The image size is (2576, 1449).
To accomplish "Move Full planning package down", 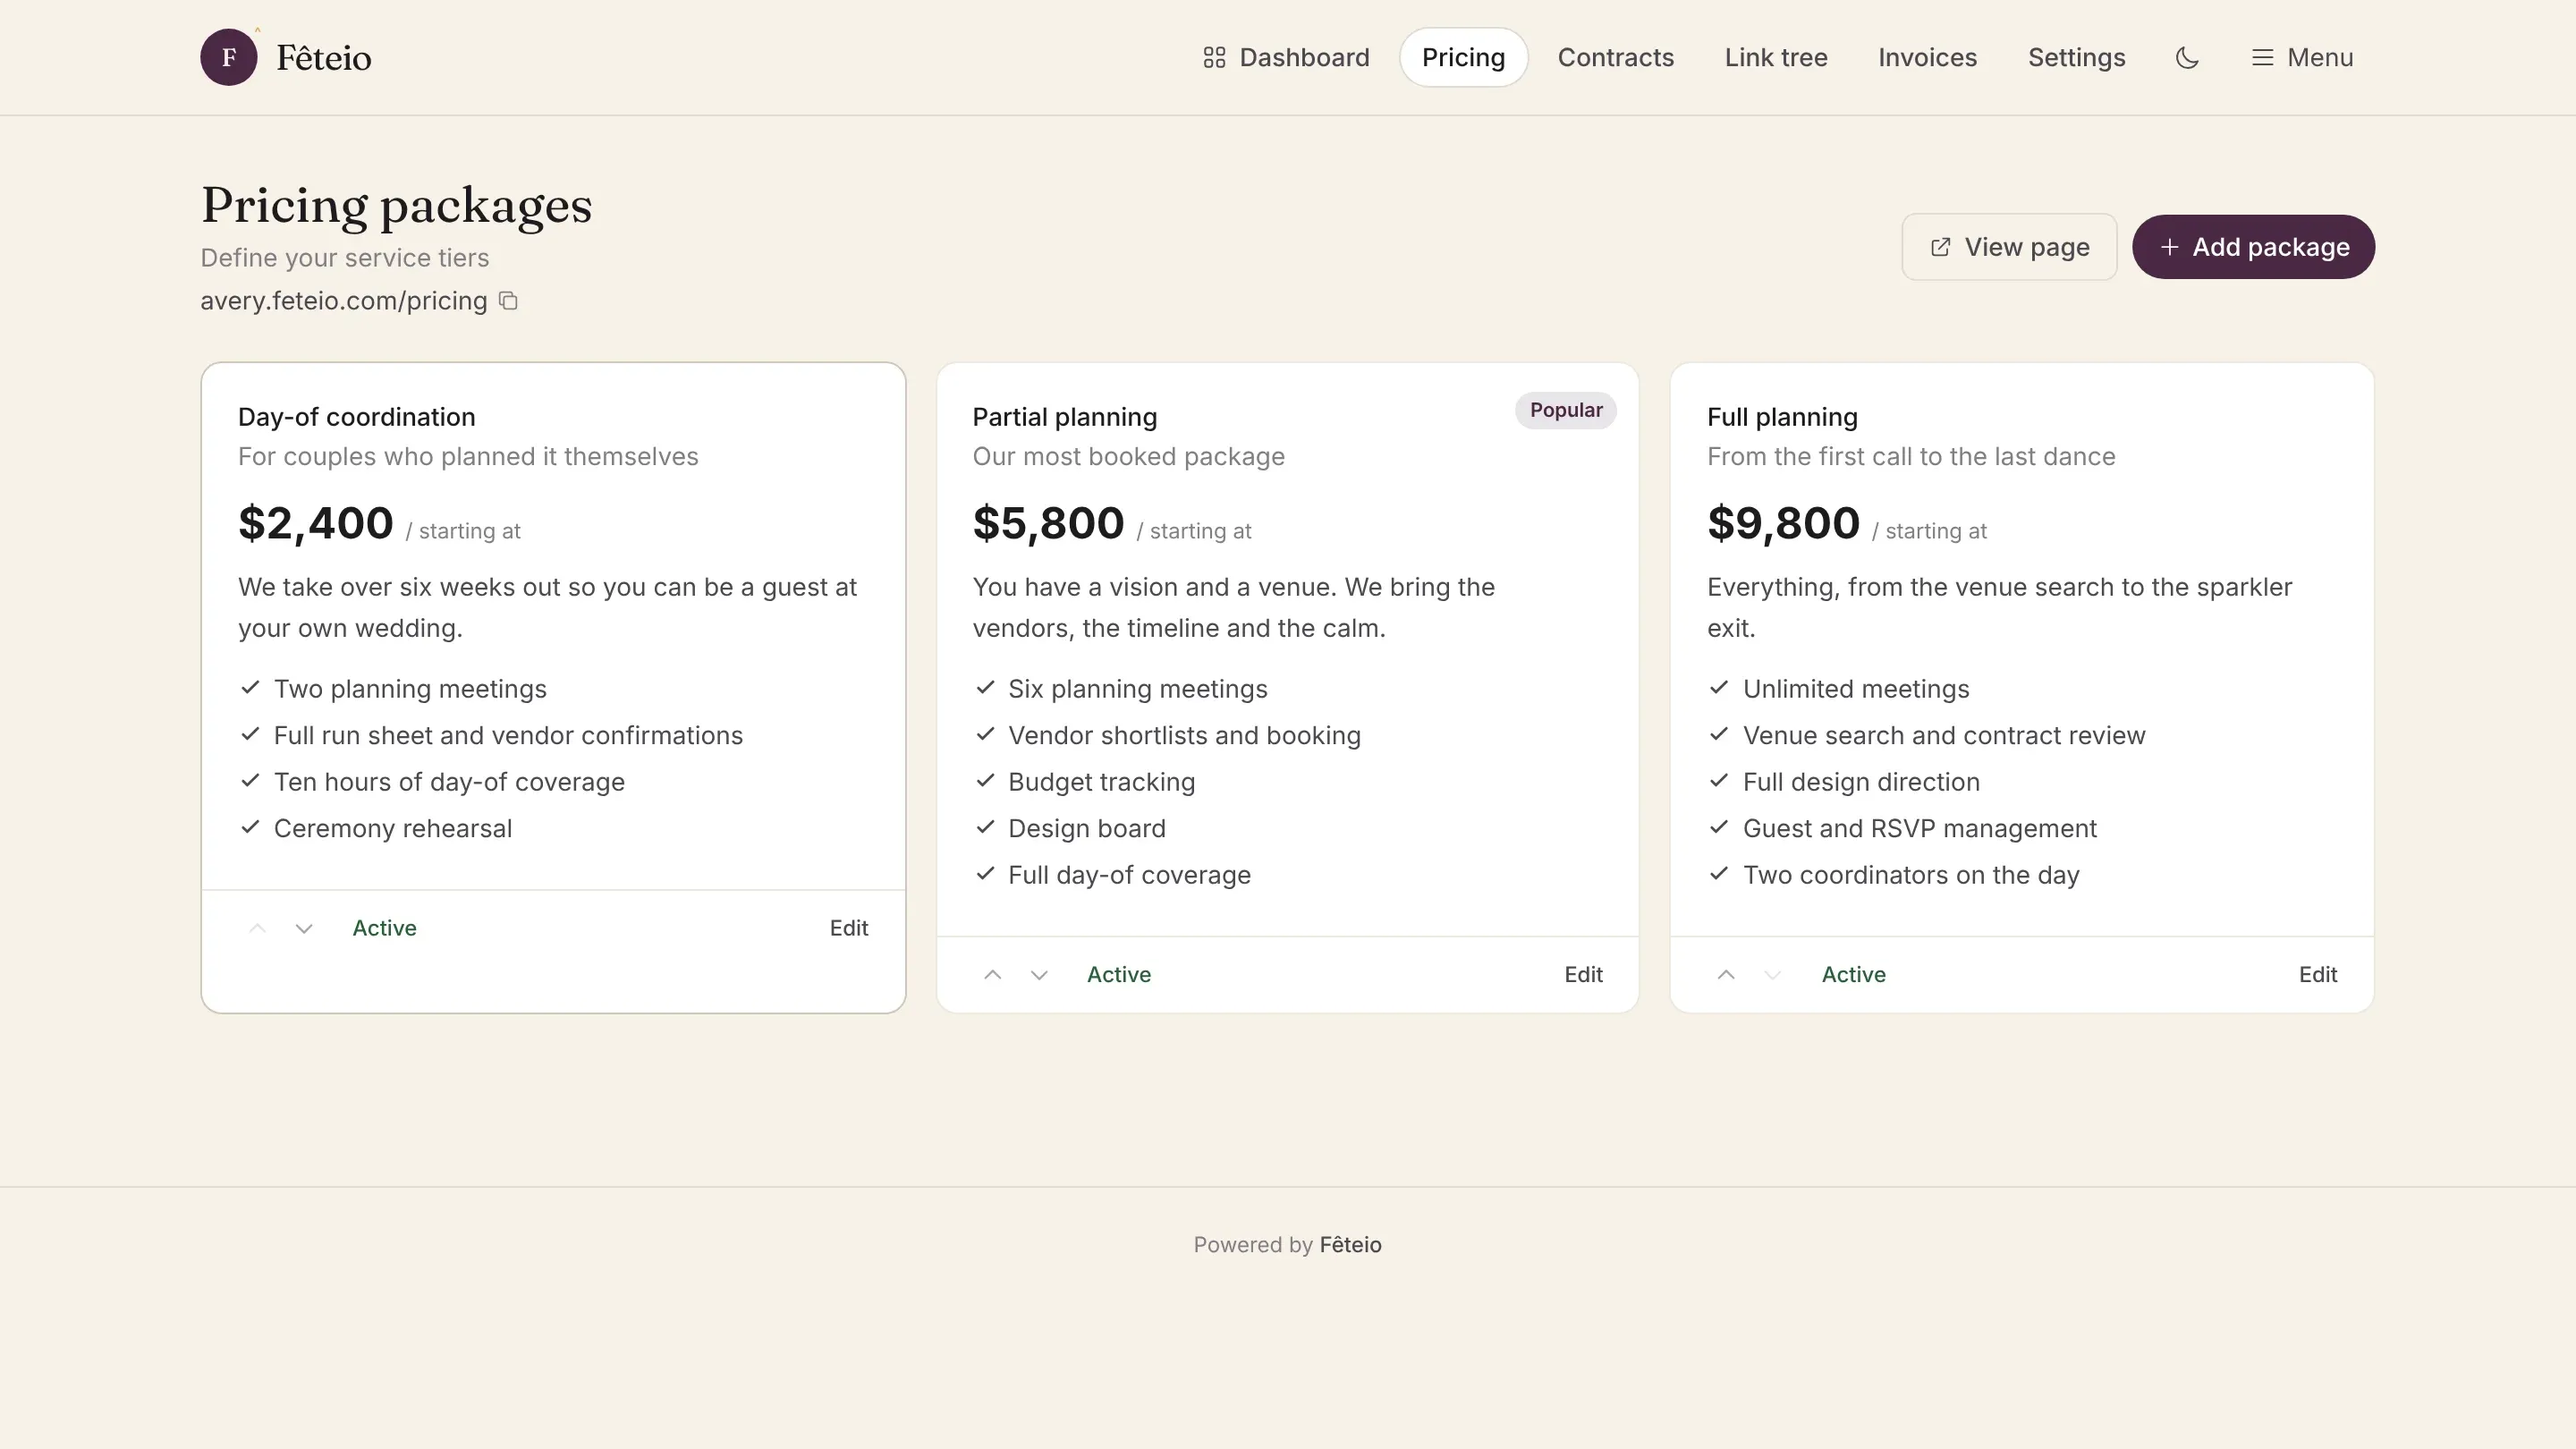I will 1773,974.
